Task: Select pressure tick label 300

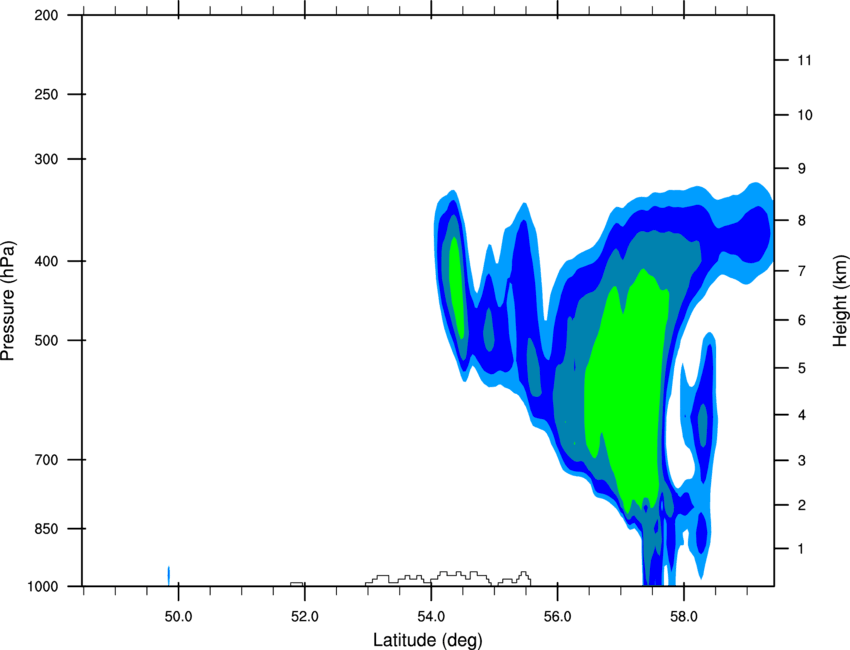Action: 46,159
